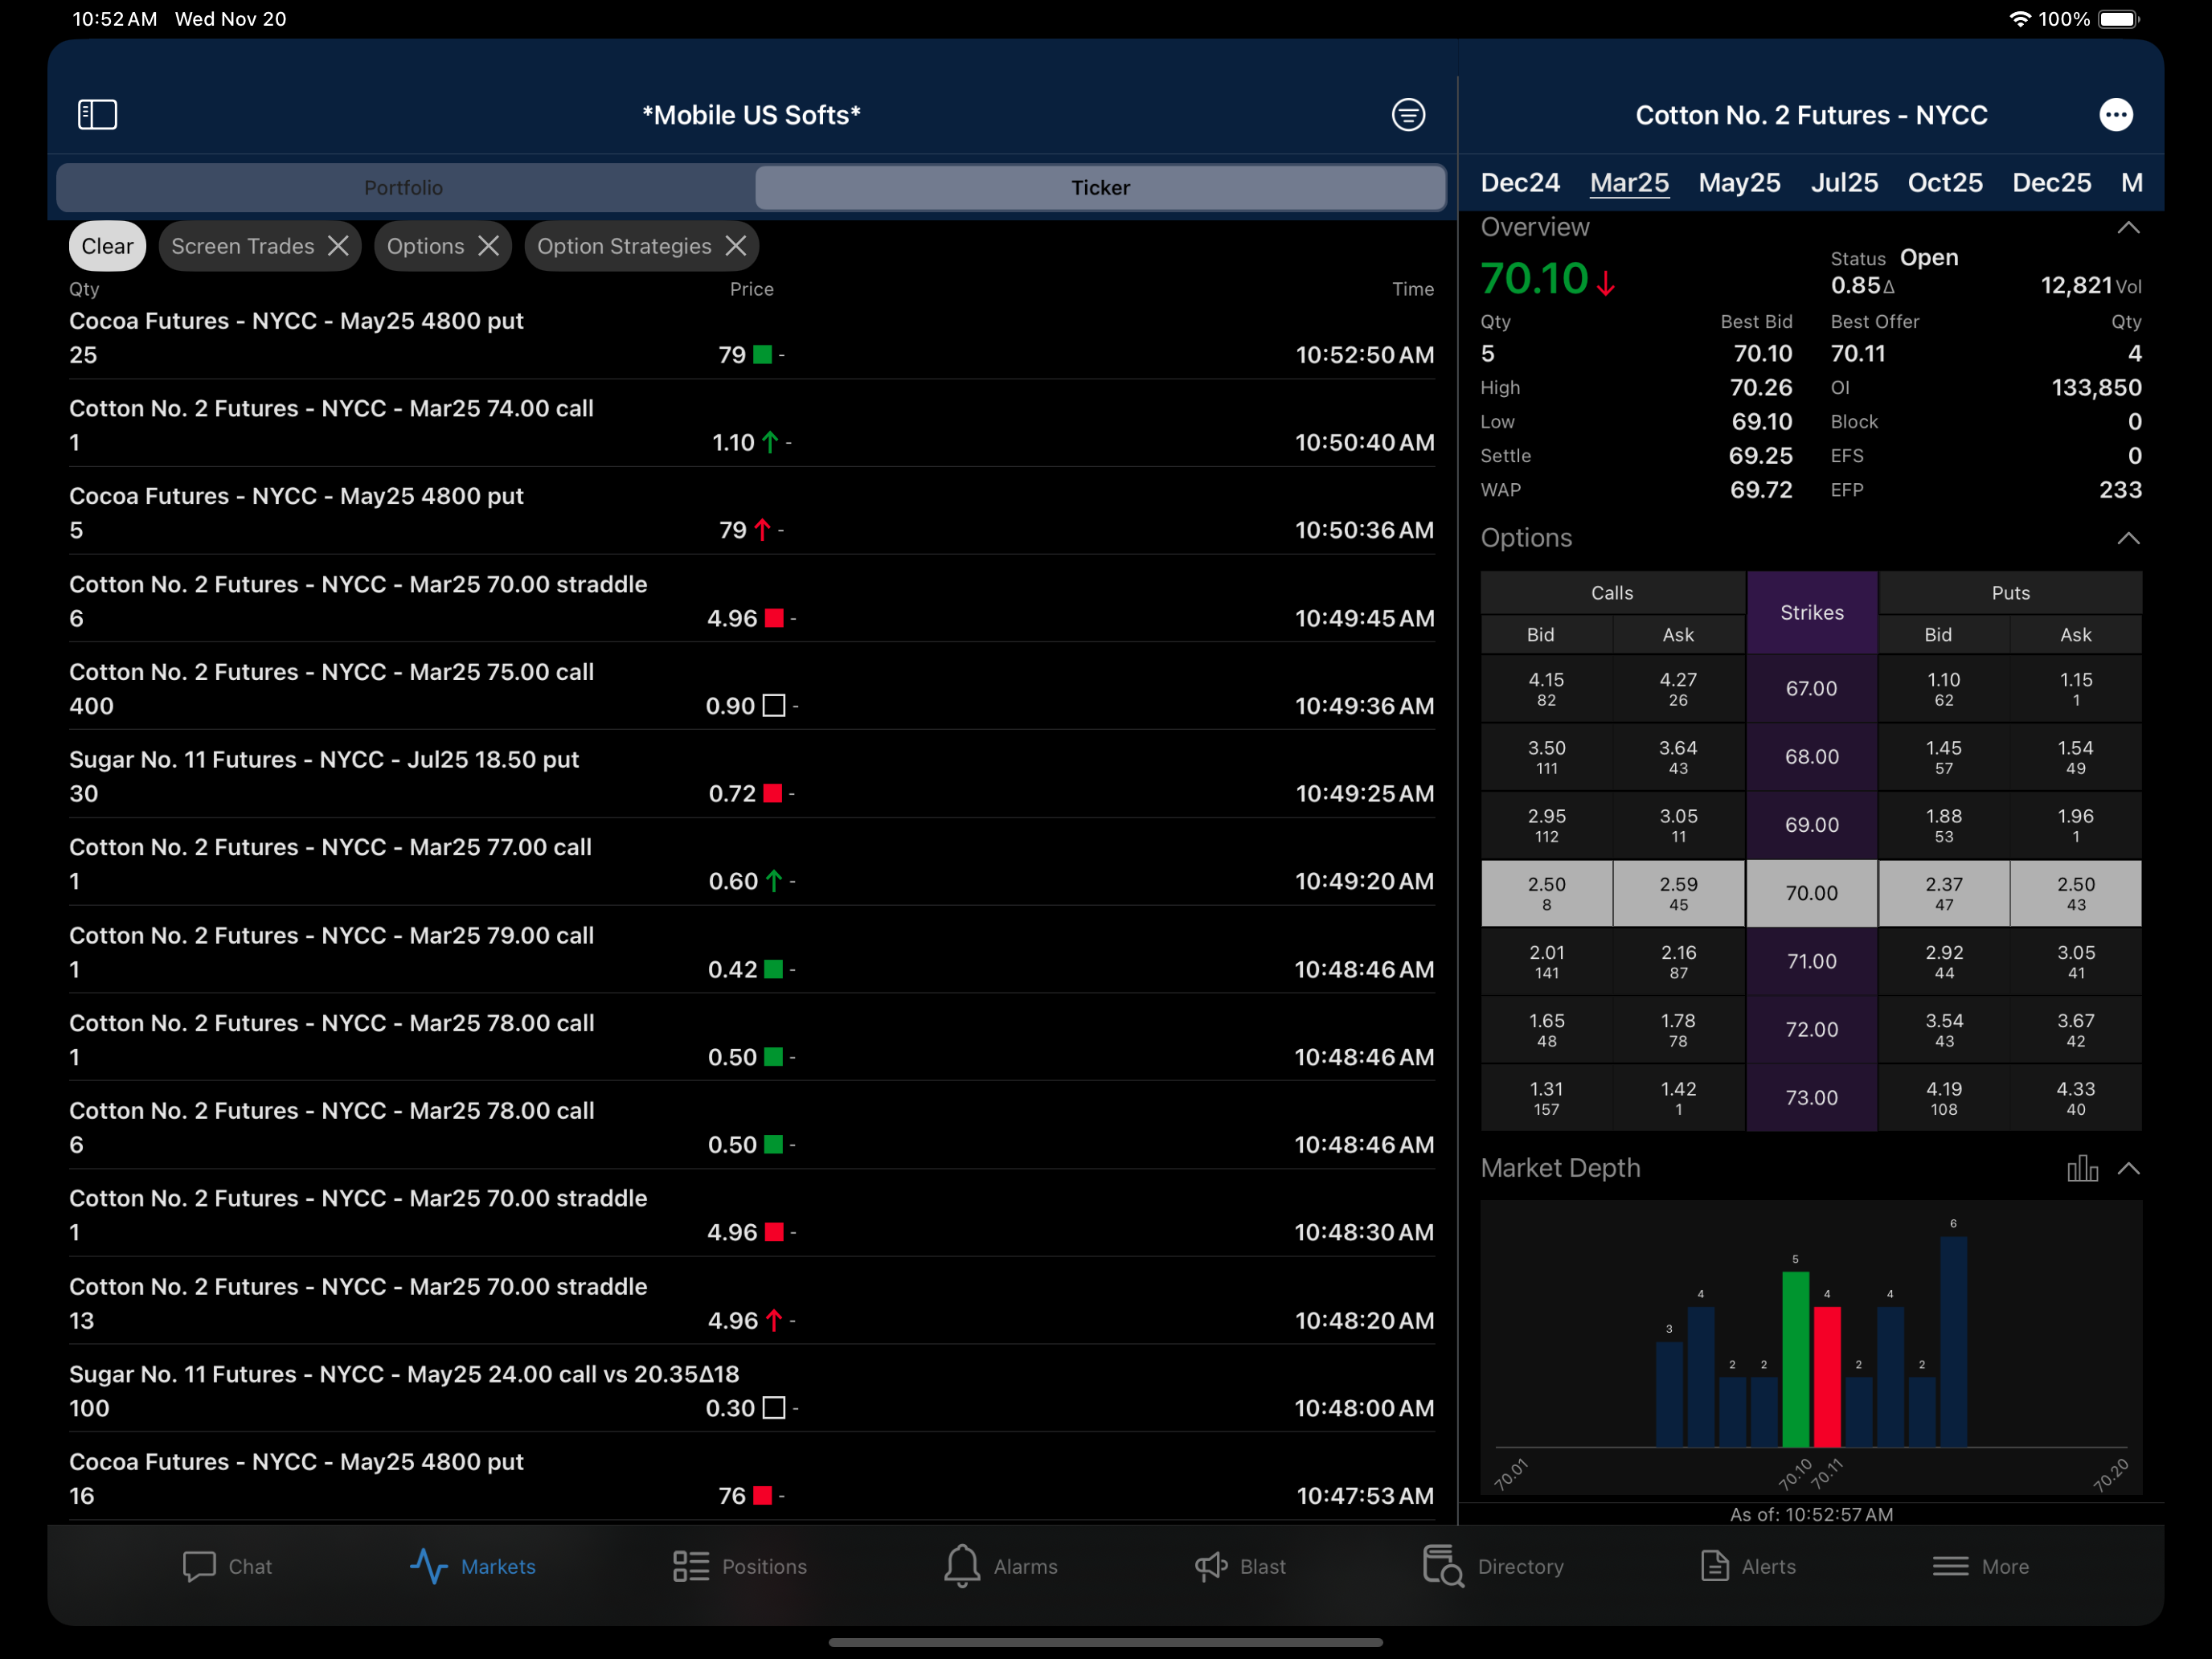Select the Dec24 contract month
Screen dimensions: 2212x1659
1519,183
